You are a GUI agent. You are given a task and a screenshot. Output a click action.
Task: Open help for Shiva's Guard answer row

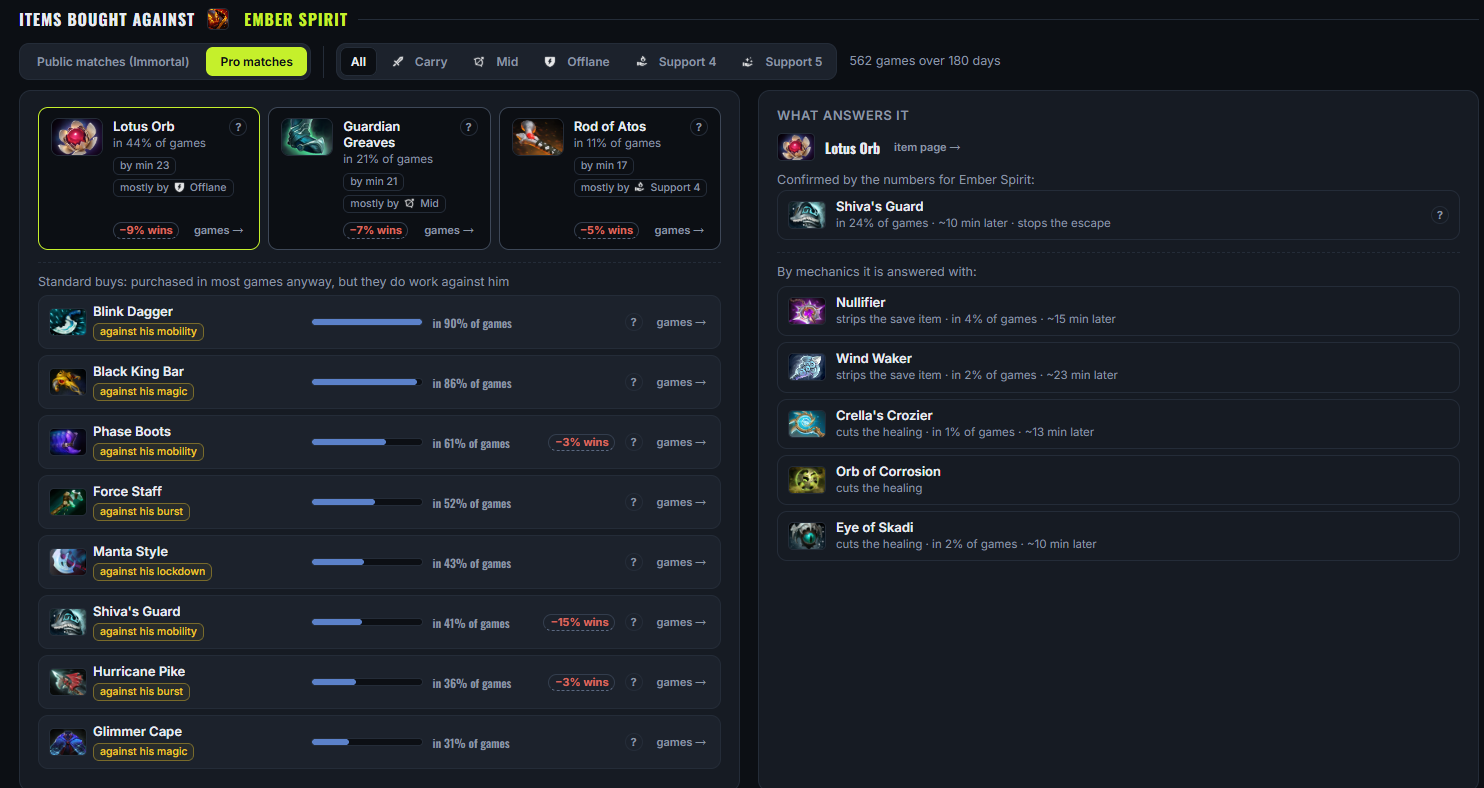[1439, 215]
